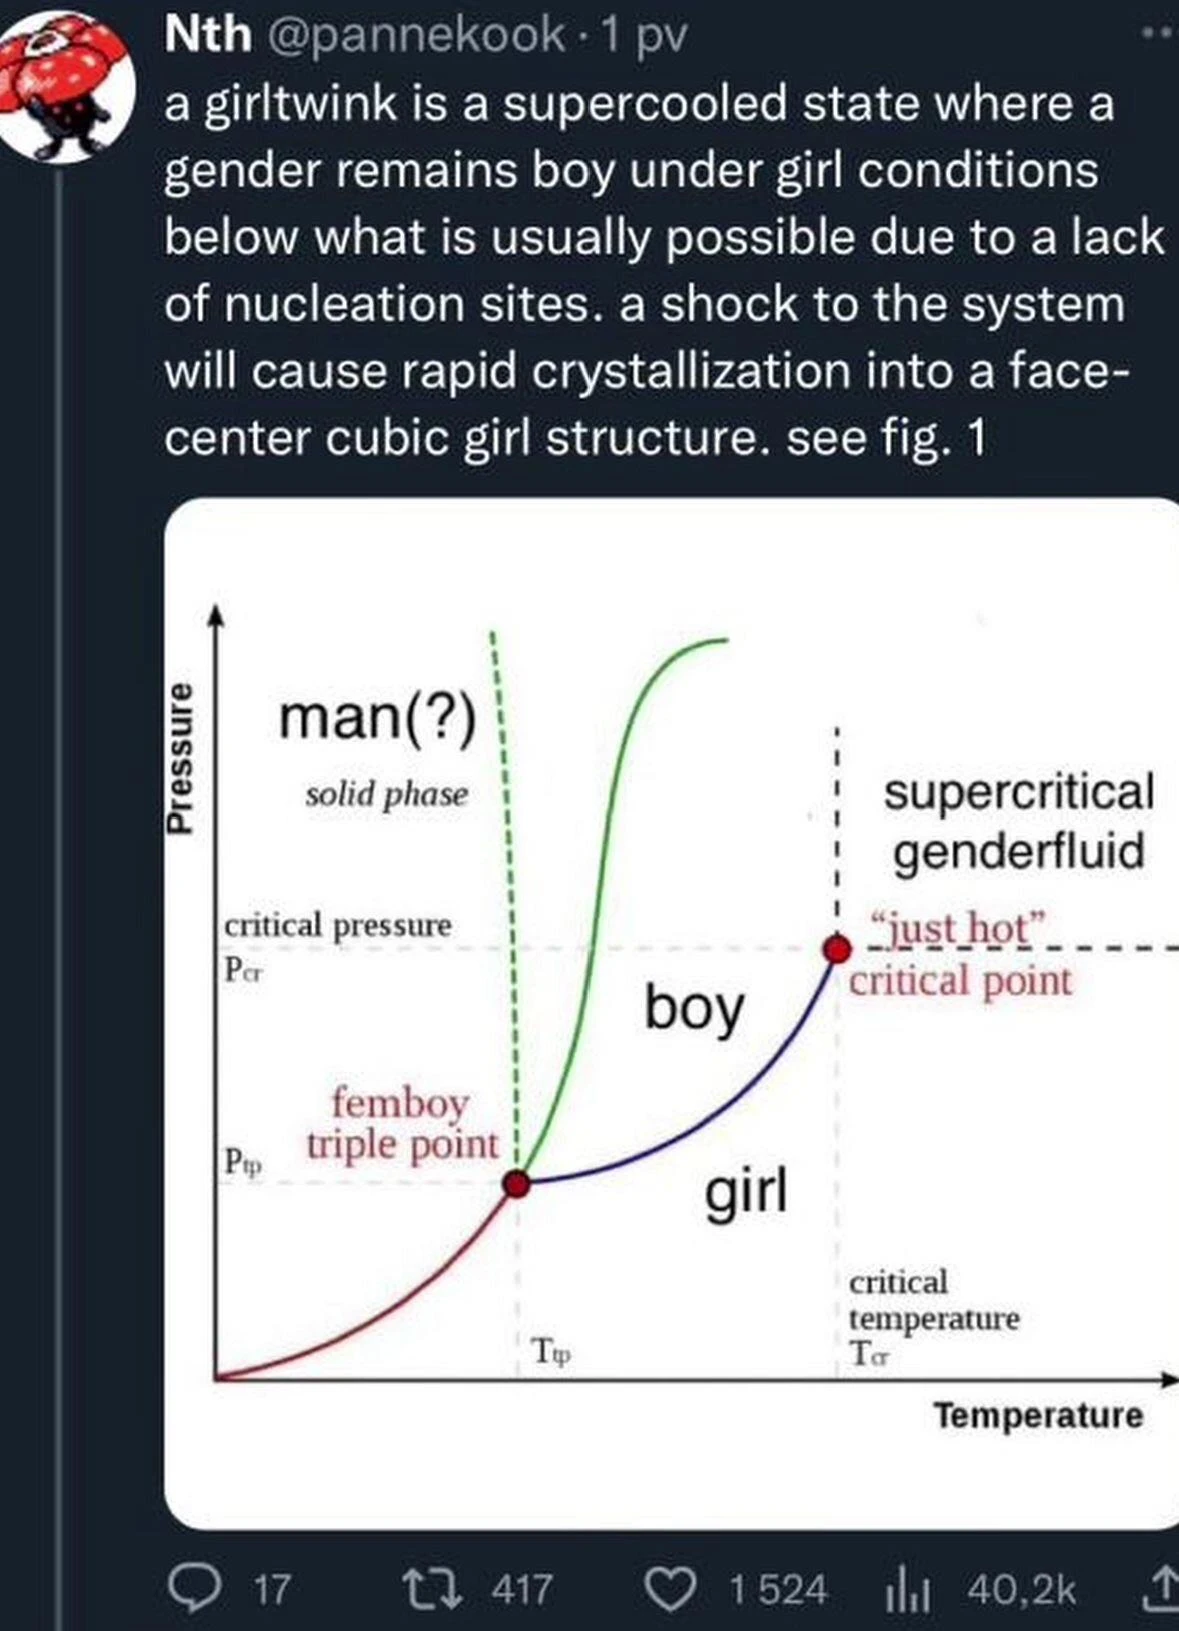Open the Nth display name link
Image resolution: width=1179 pixels, height=1631 pixels.
(x=208, y=36)
